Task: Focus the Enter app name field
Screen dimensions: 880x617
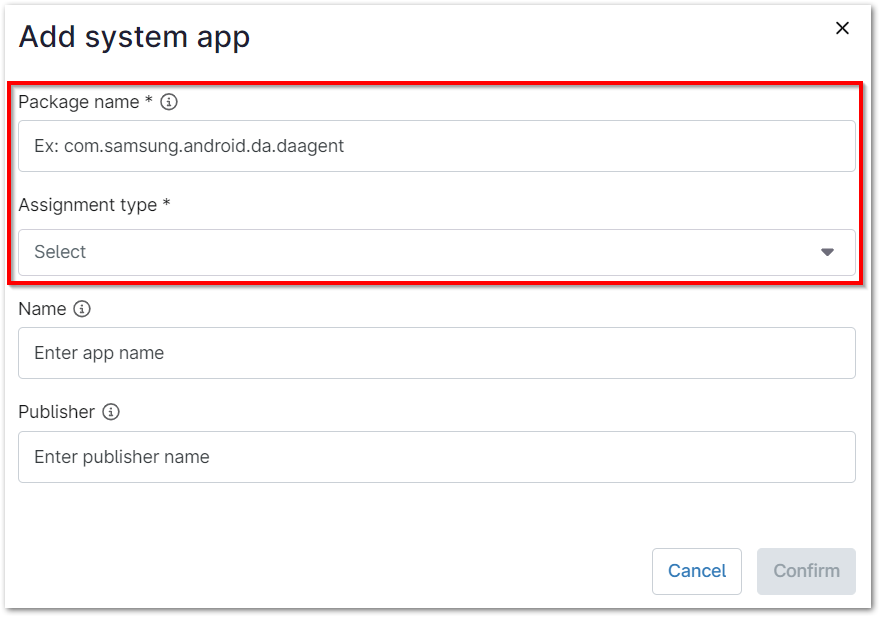Action: [437, 353]
